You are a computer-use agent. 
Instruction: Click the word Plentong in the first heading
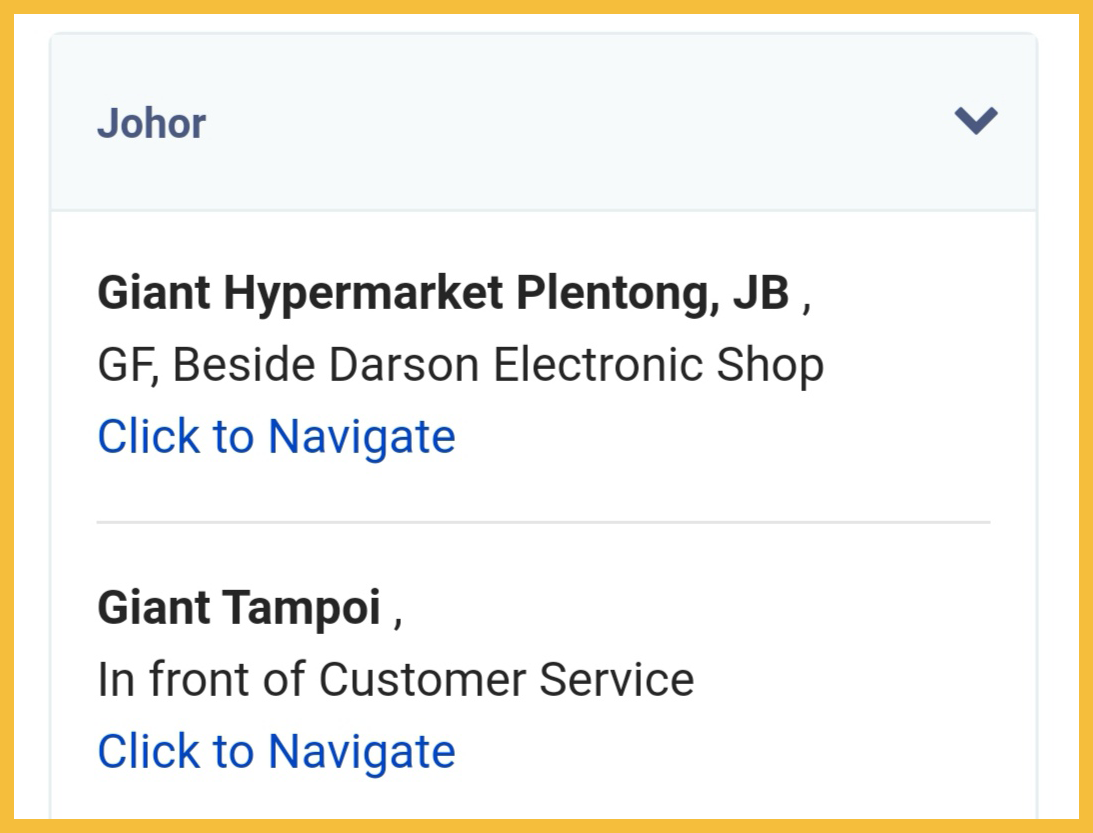tap(617, 294)
